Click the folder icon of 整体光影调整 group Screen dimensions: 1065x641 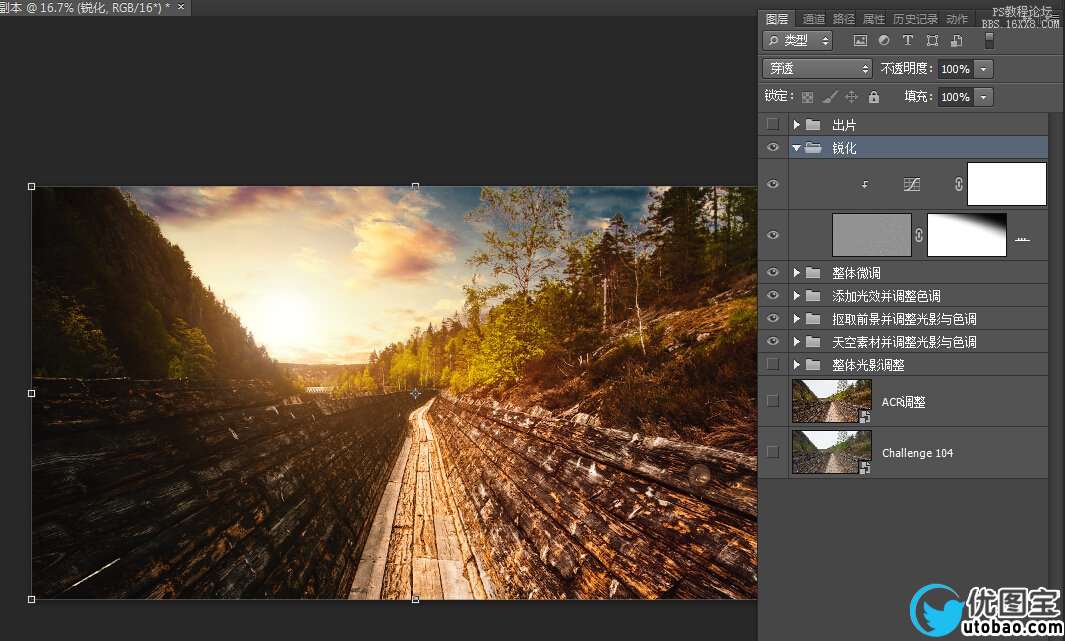(813, 365)
